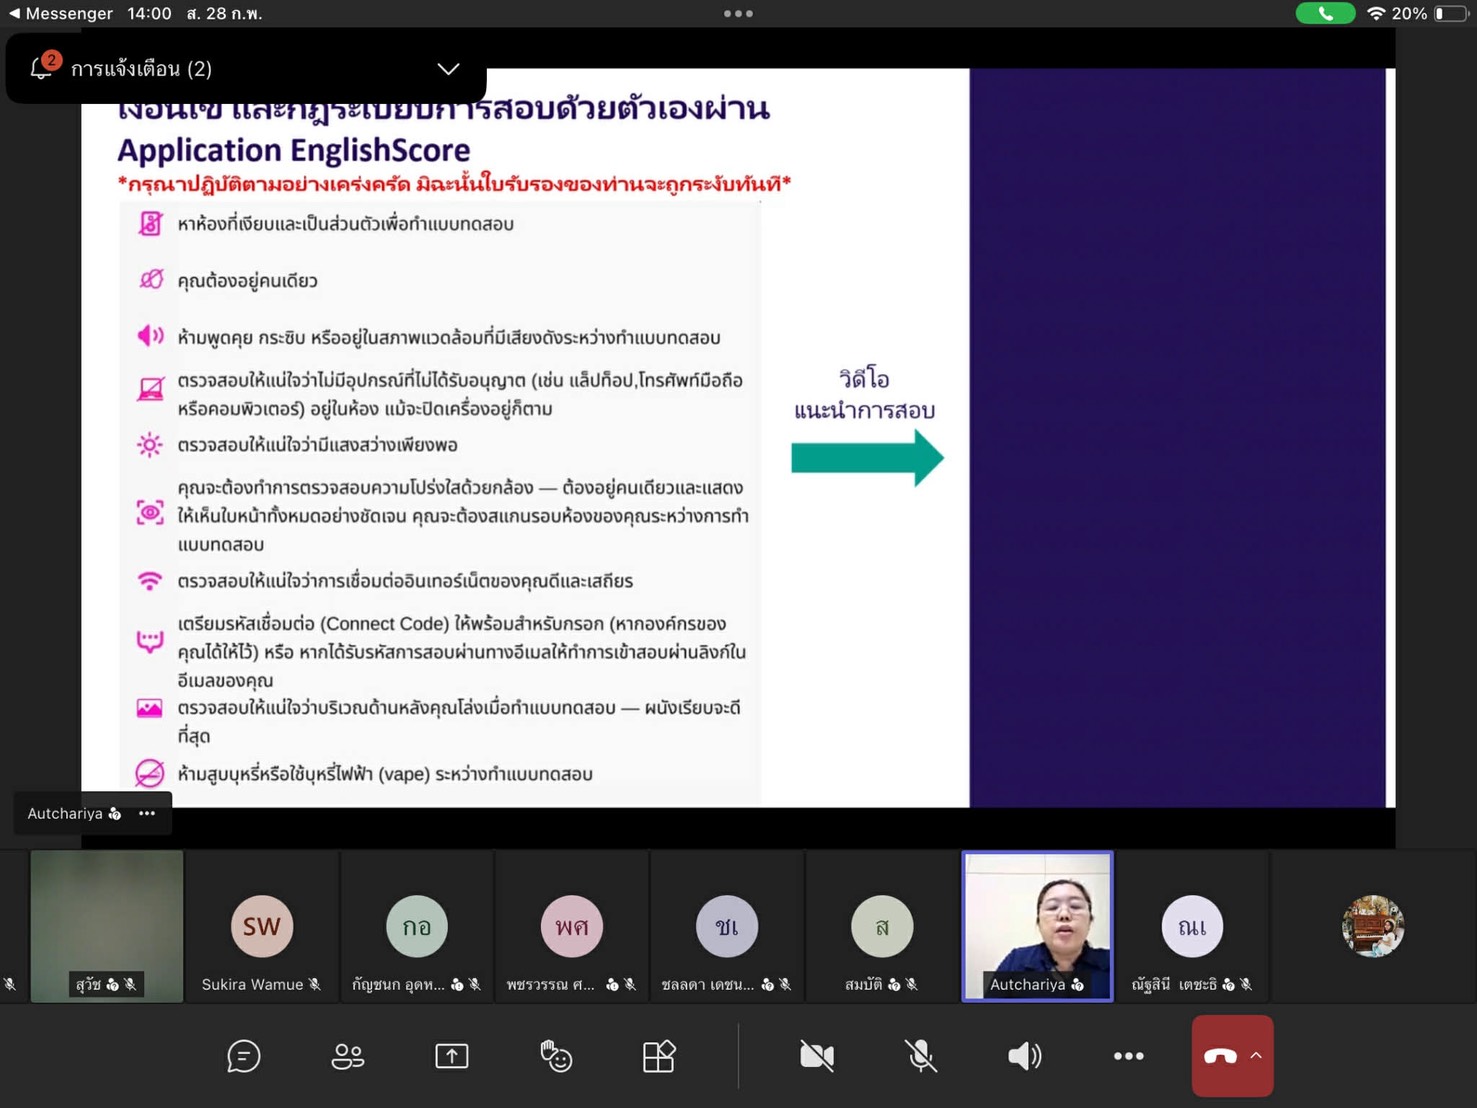Image resolution: width=1477 pixels, height=1108 pixels.
Task: Unmute the microphone
Action: 920,1056
